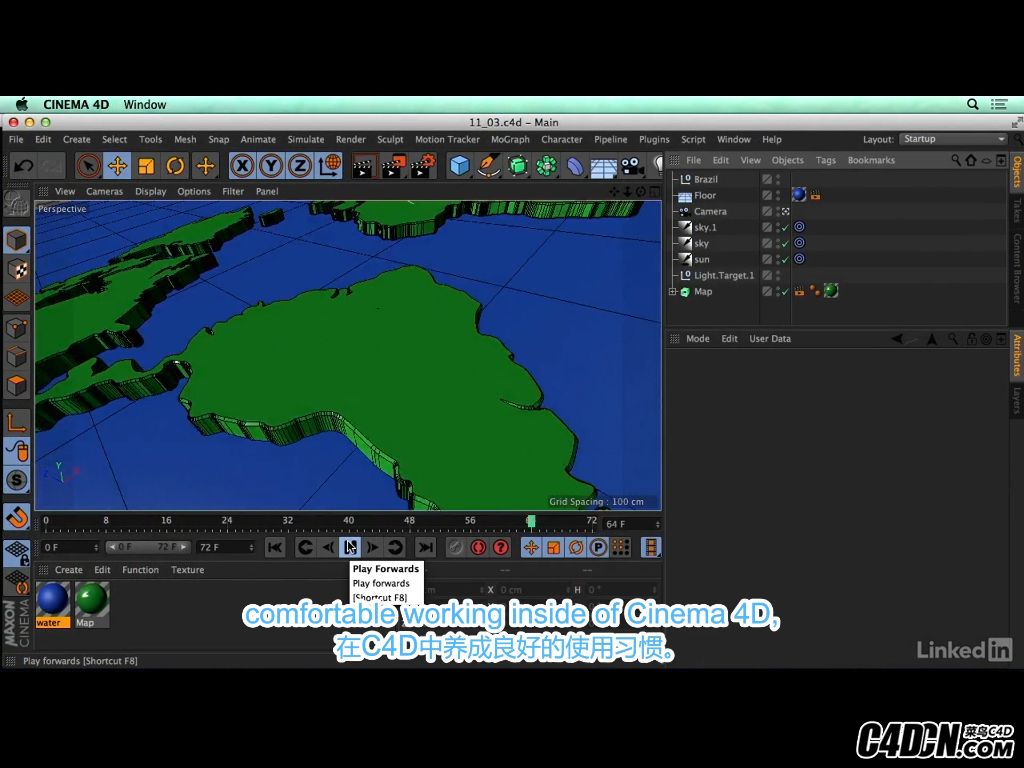
Task: Add a Cube primitive object
Action: pyautogui.click(x=460, y=166)
